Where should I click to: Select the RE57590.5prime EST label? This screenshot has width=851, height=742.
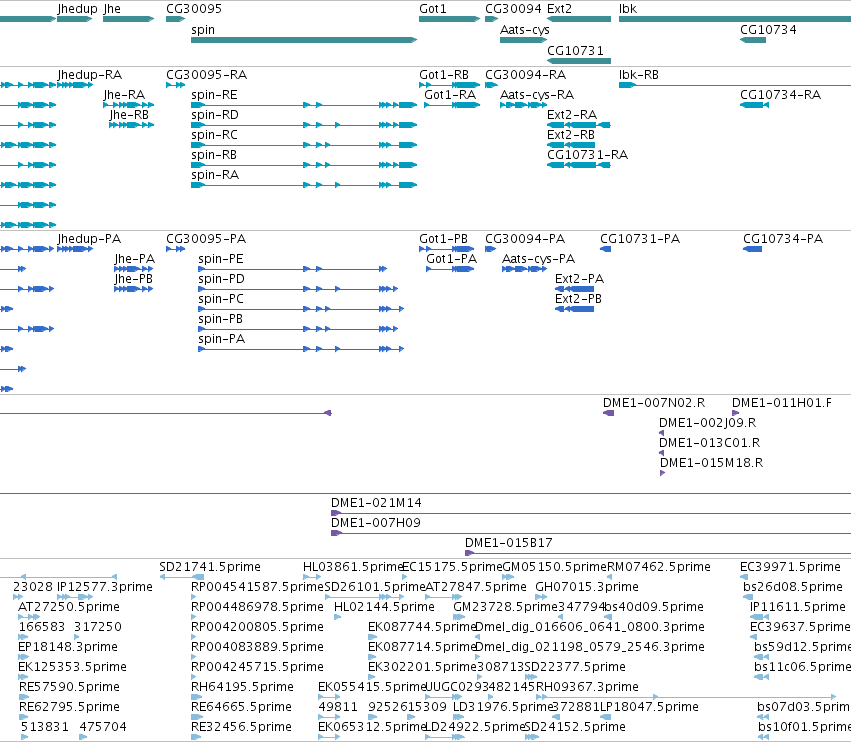point(69,687)
